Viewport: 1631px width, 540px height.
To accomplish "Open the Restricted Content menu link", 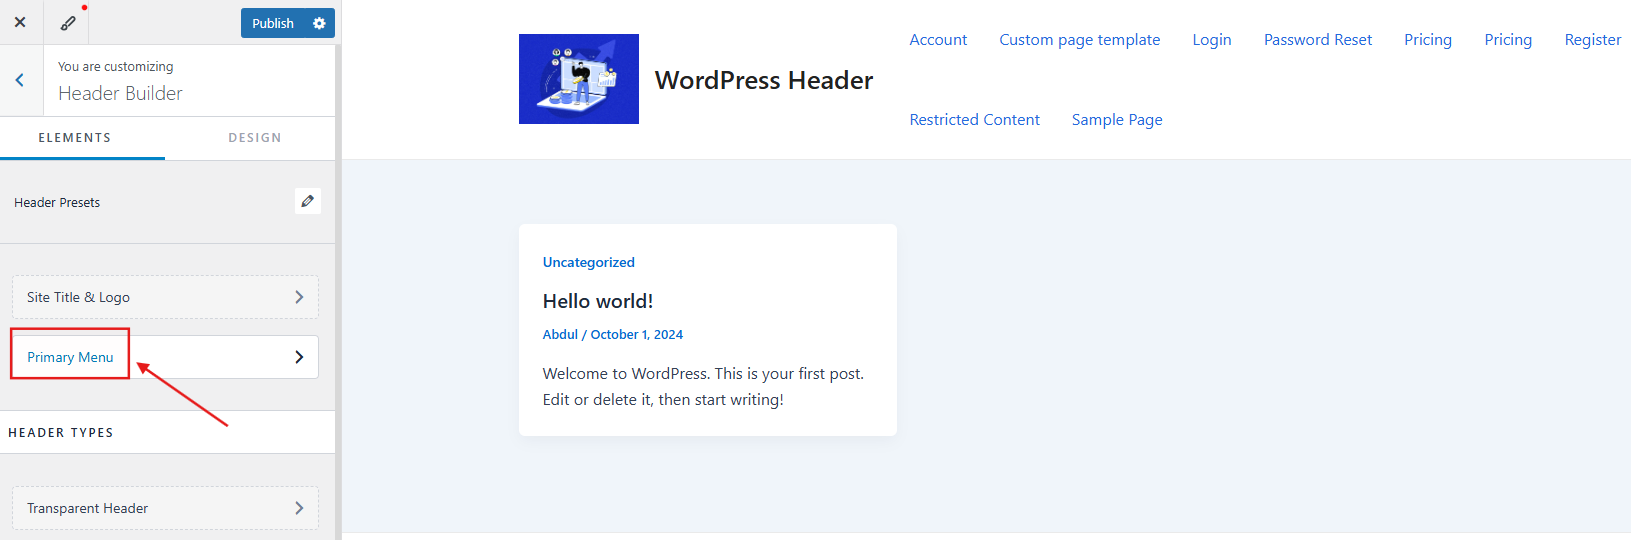I will pyautogui.click(x=975, y=120).
